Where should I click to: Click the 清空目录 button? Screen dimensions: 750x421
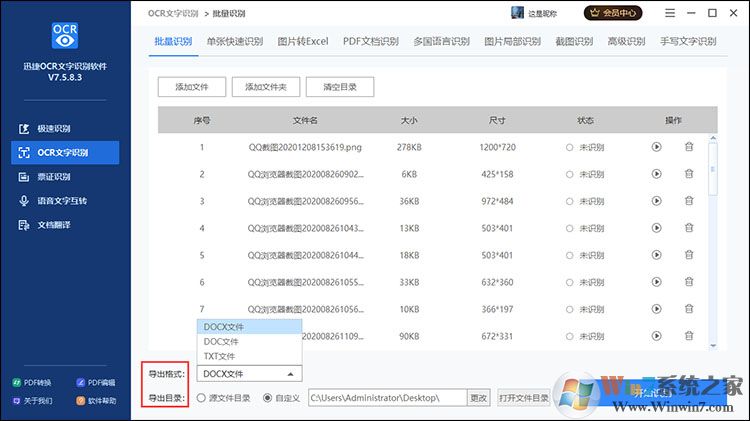(339, 87)
